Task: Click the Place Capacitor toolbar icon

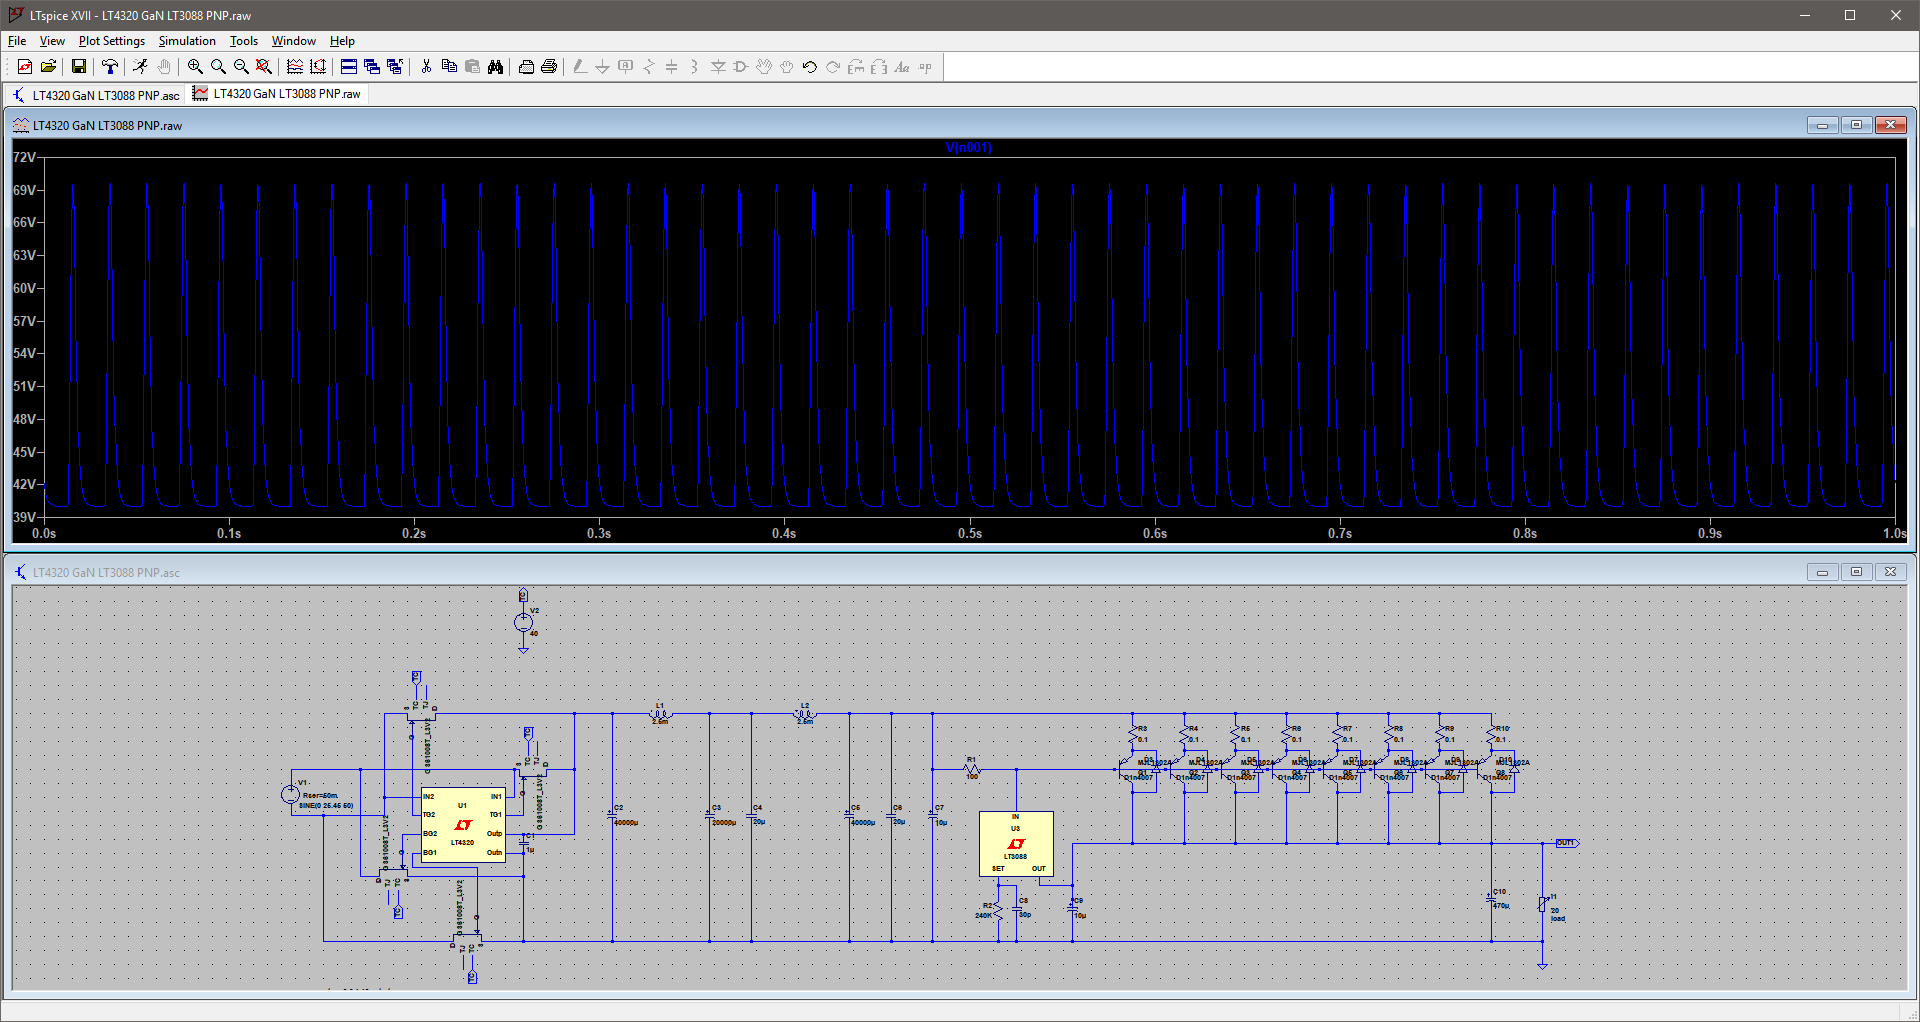Action: [672, 67]
